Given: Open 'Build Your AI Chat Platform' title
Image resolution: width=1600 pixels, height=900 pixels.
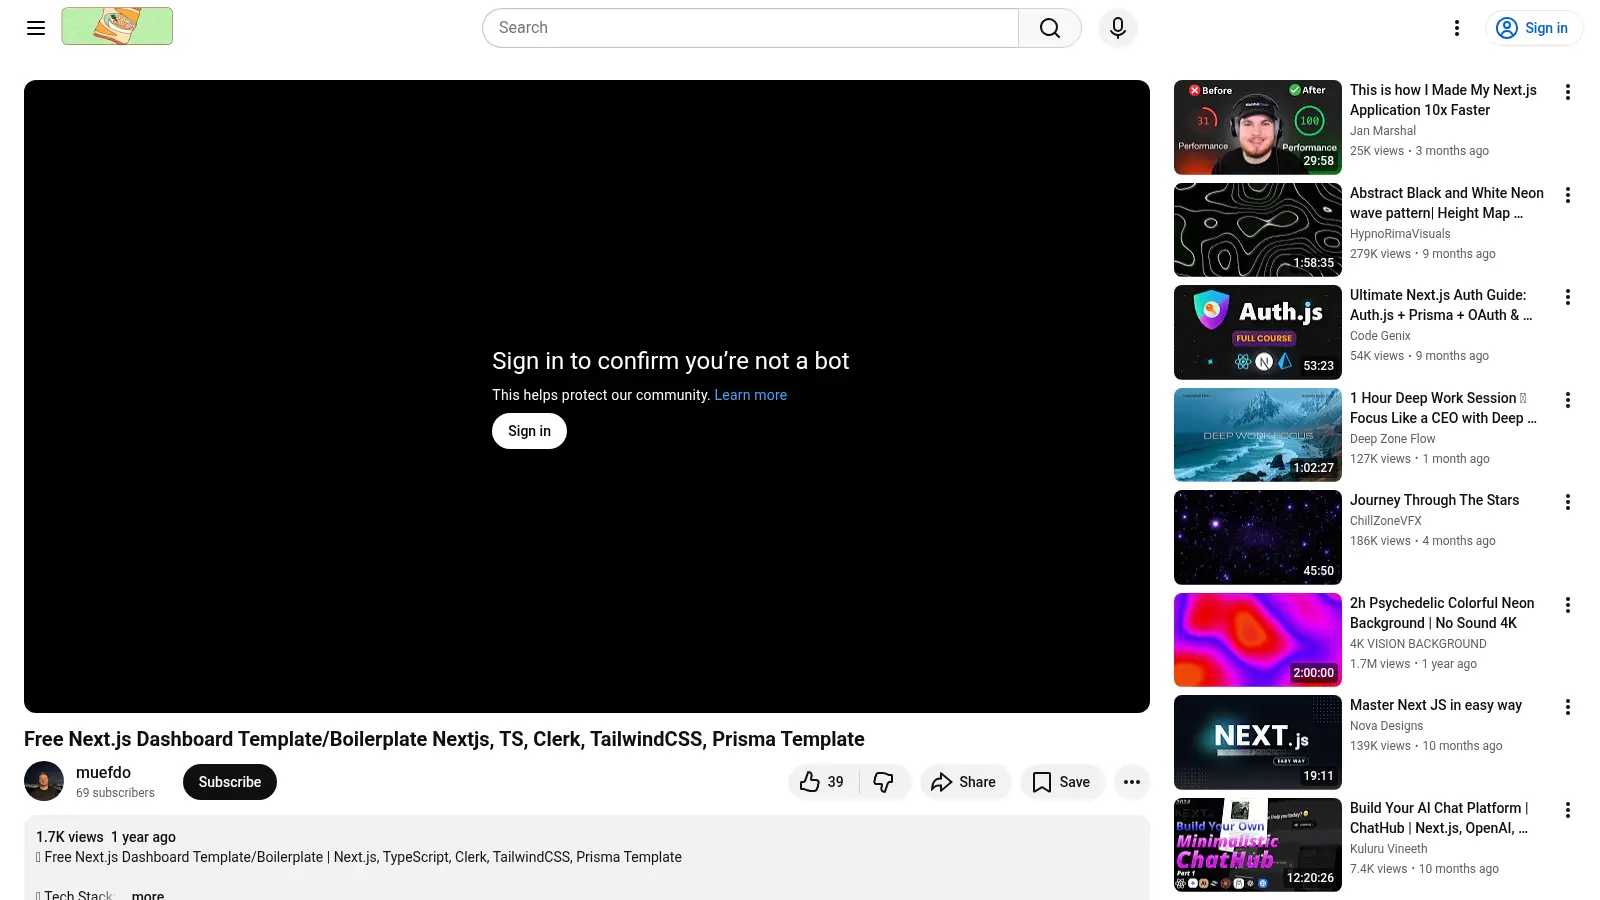Looking at the screenshot, I should tap(1439, 818).
